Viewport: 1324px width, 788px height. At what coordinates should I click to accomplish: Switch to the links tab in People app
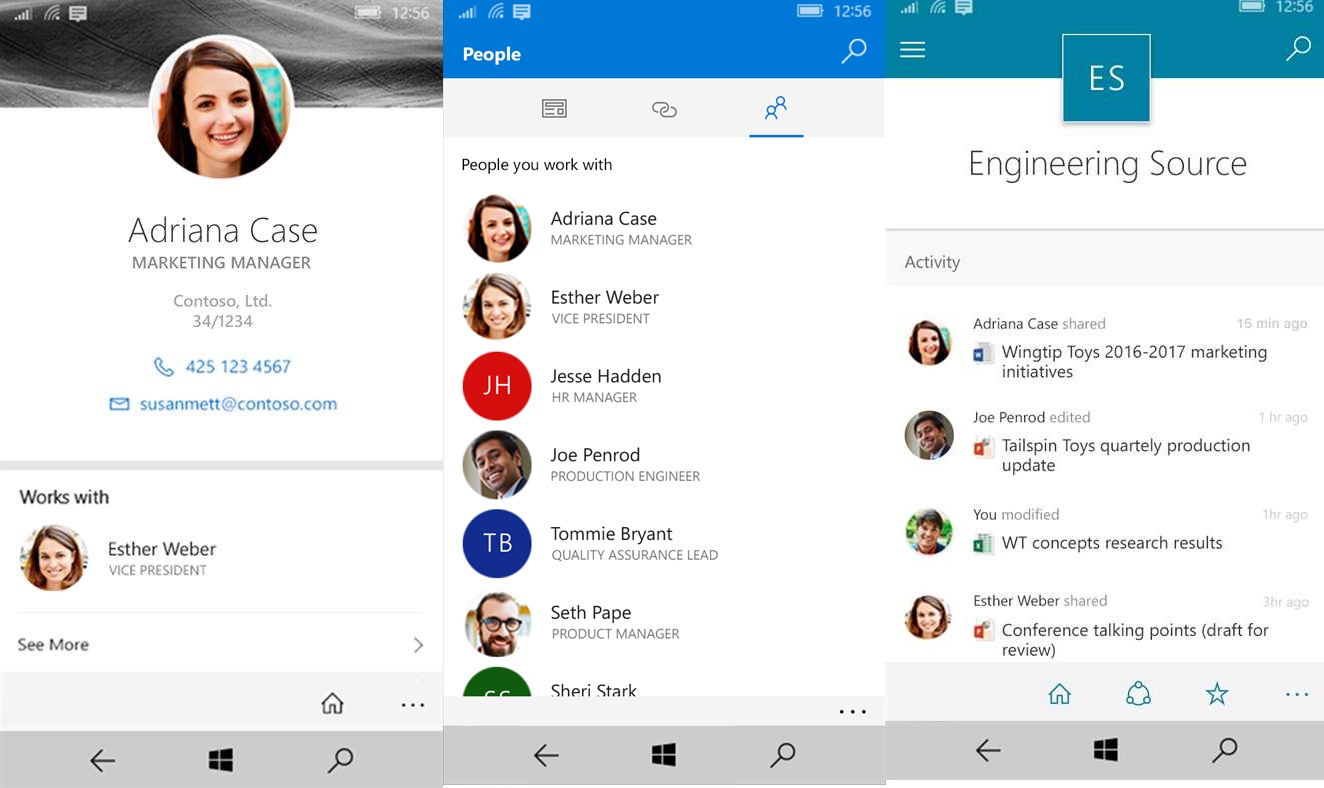coord(665,107)
